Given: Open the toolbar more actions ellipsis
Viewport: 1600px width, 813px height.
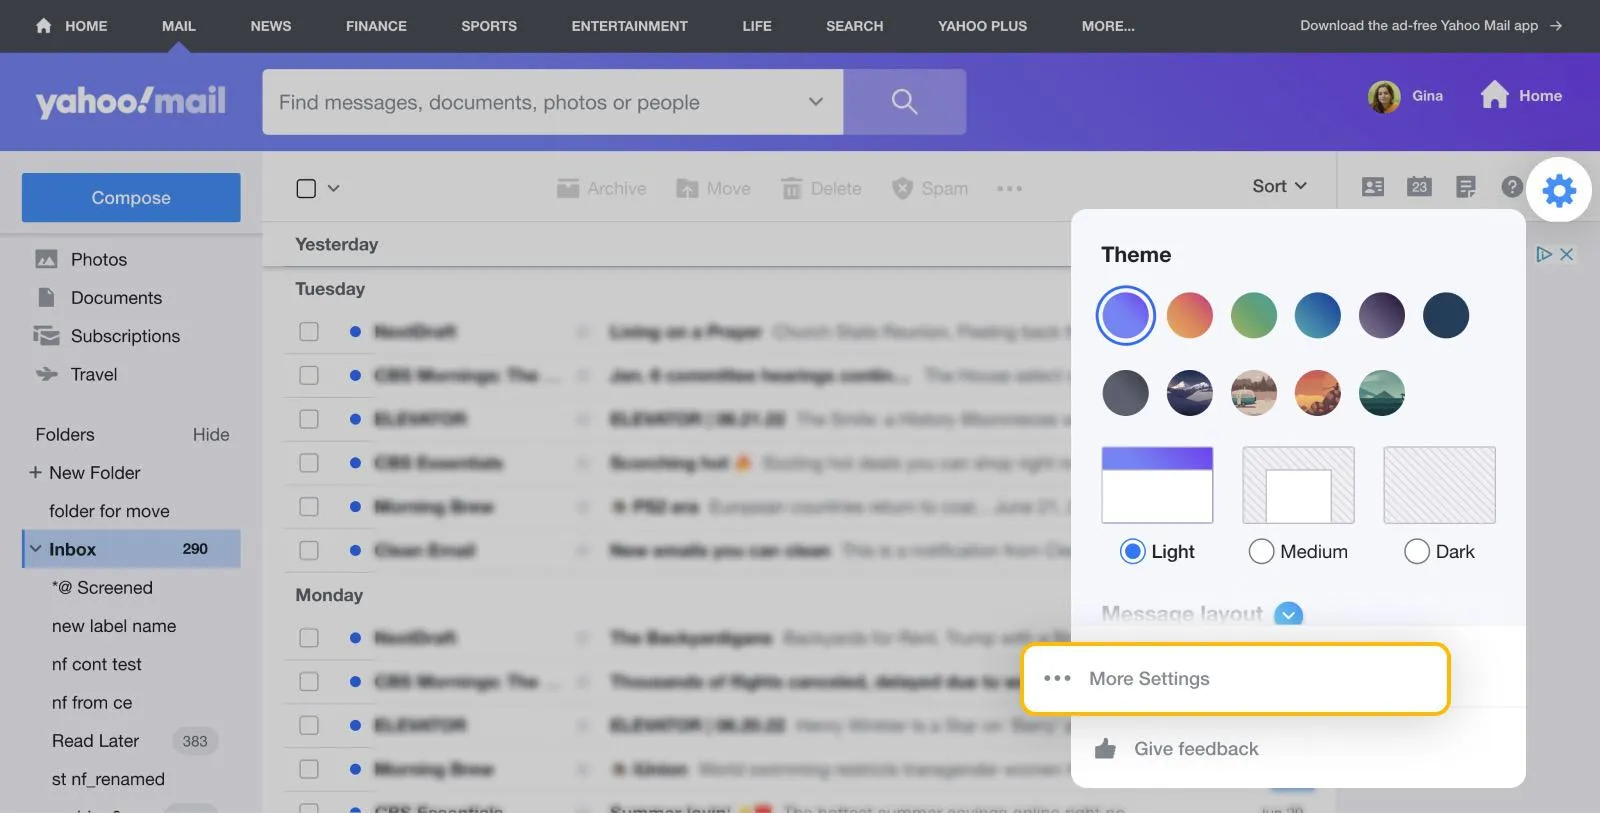Looking at the screenshot, I should pos(1009,188).
